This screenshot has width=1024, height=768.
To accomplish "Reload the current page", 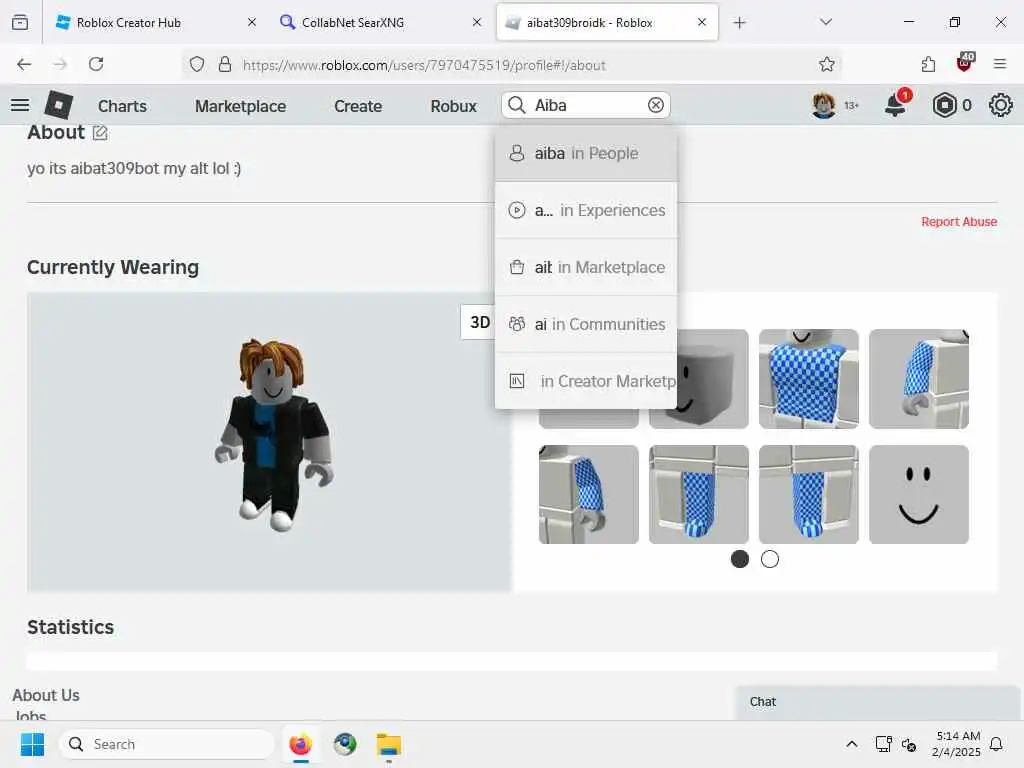I will click(x=96, y=64).
